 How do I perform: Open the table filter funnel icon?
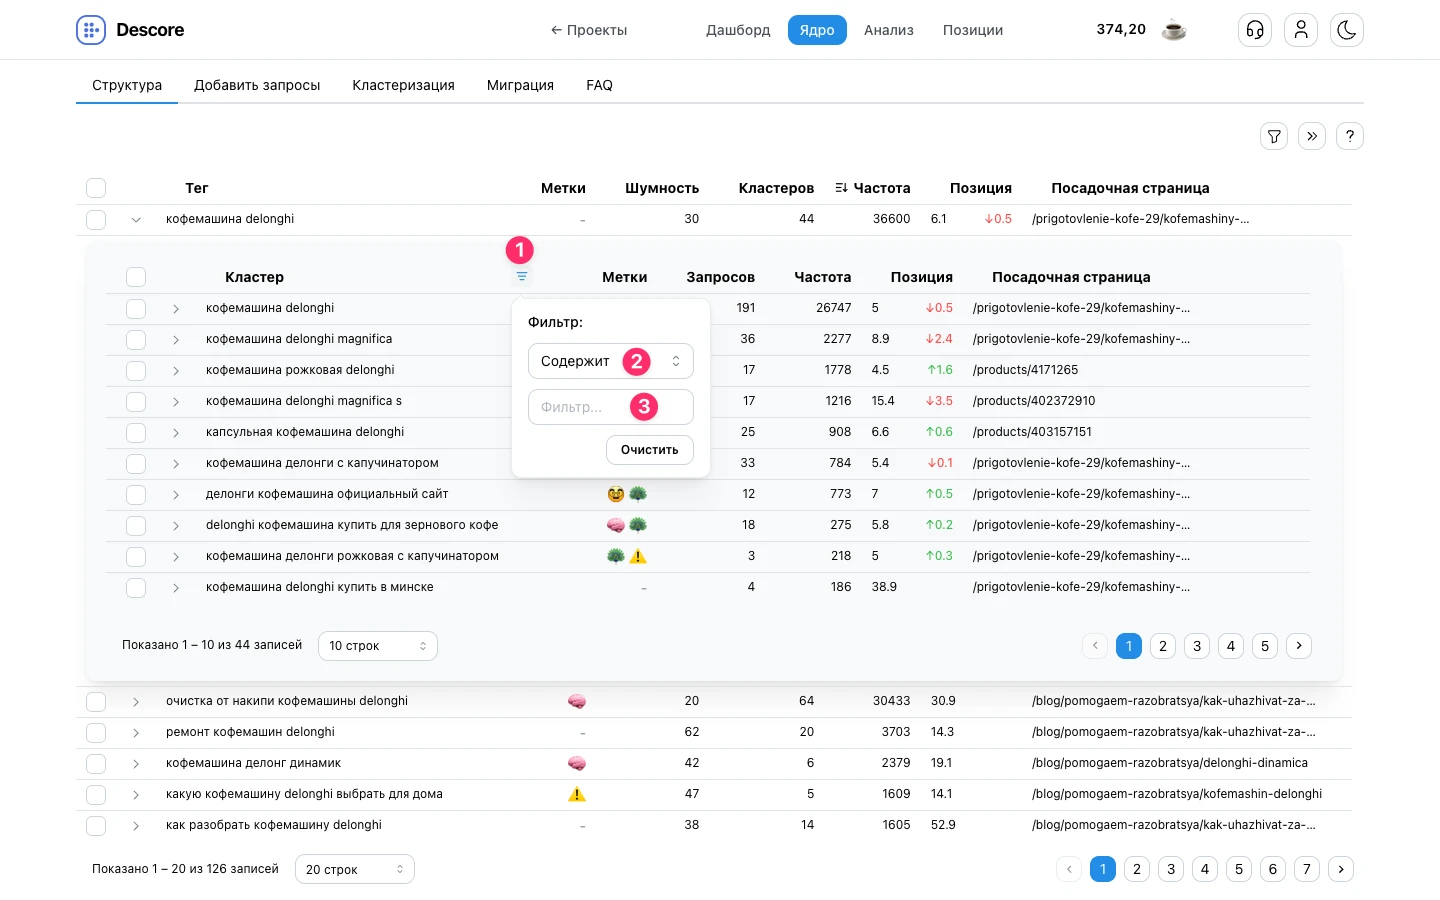(x=1274, y=136)
